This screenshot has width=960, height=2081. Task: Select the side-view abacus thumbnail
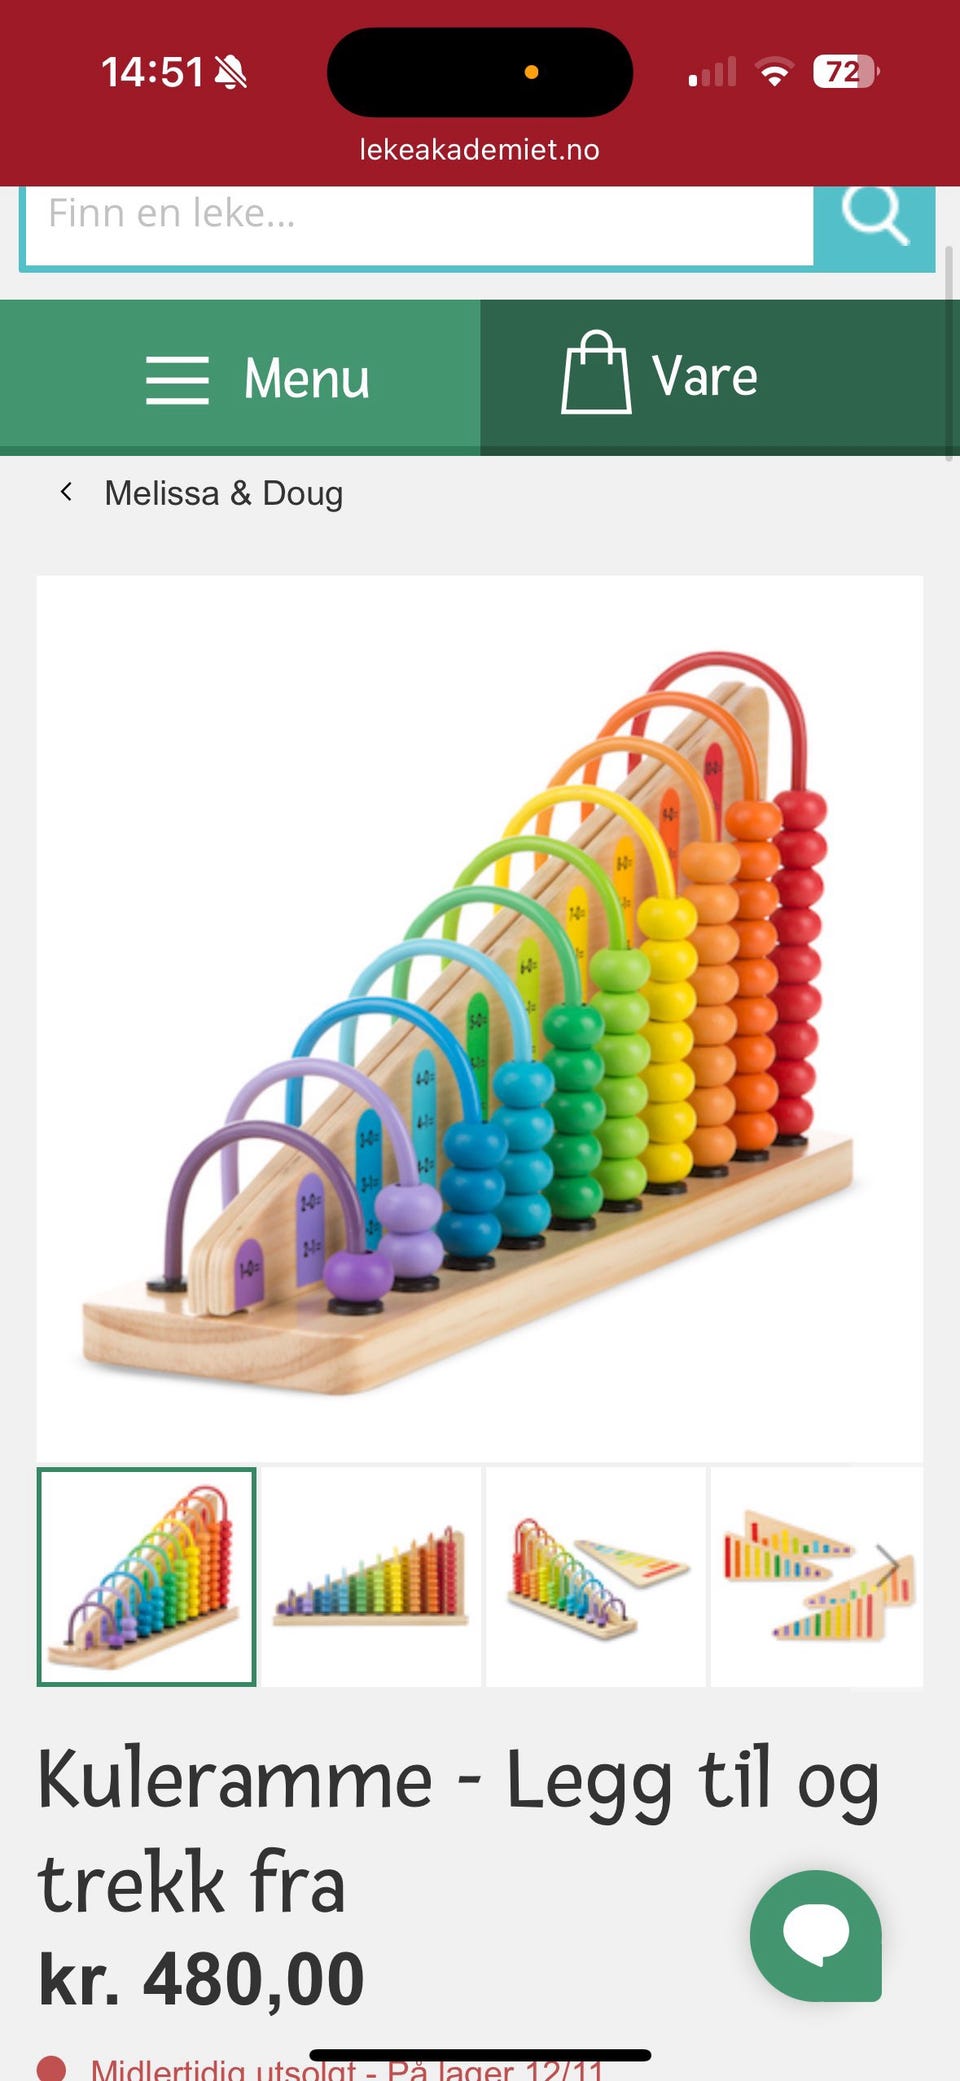(x=371, y=1577)
